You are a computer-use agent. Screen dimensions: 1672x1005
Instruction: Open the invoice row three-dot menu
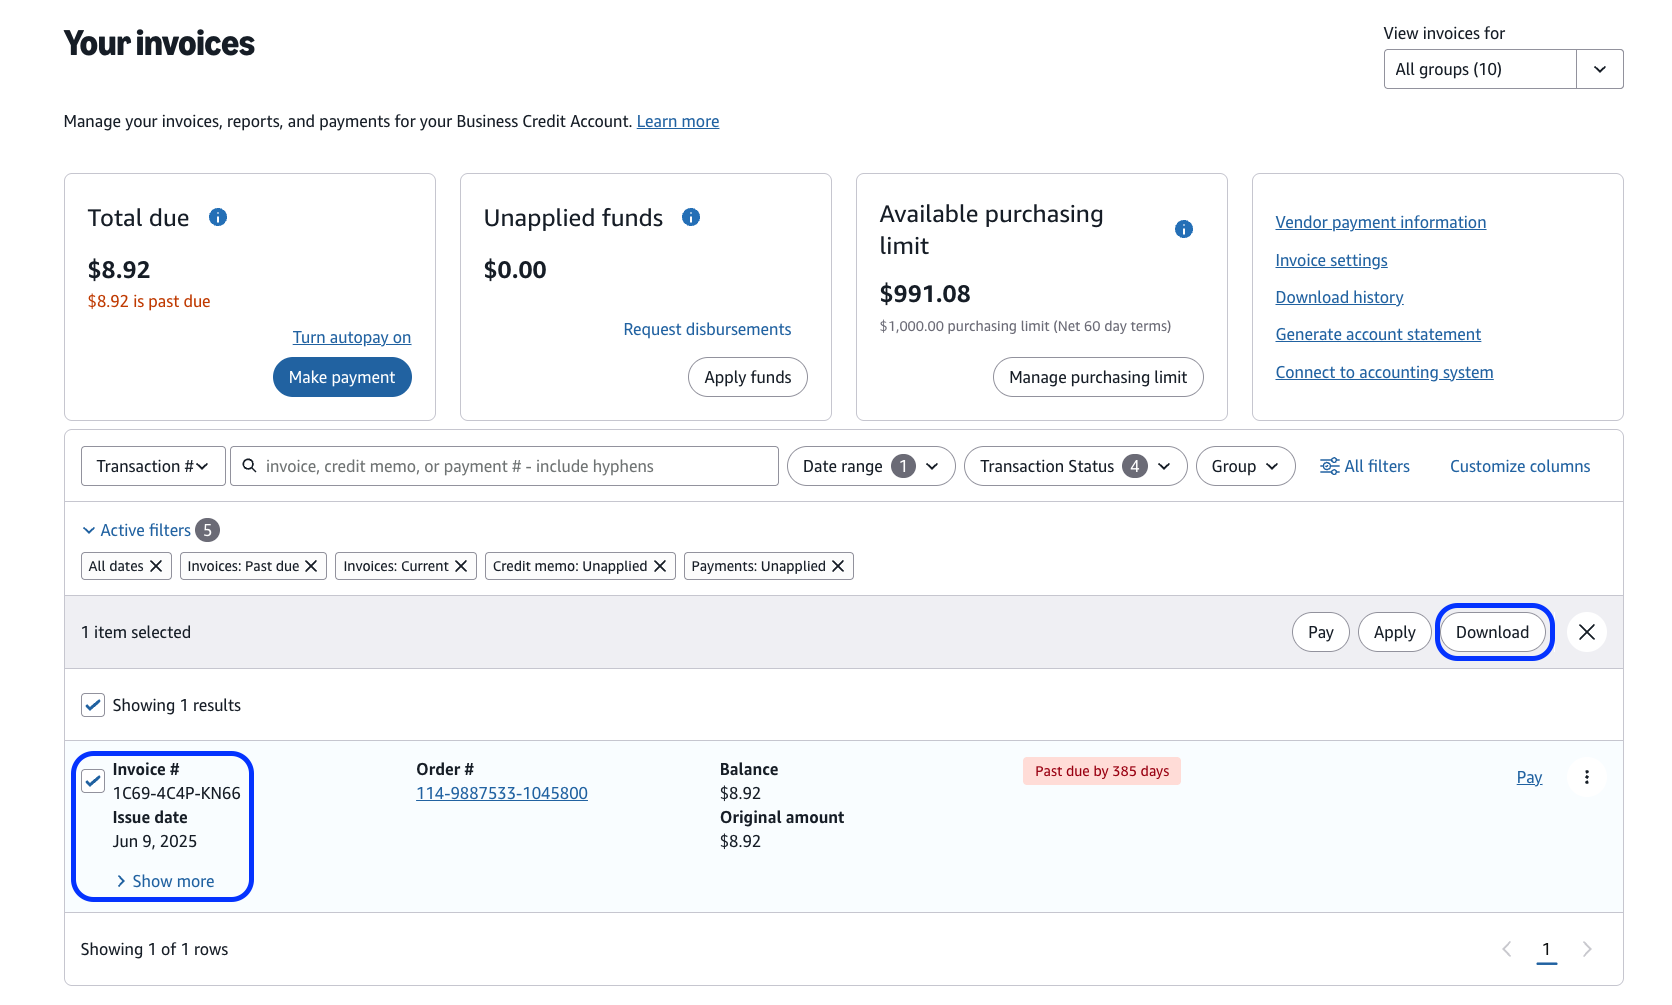(x=1587, y=777)
